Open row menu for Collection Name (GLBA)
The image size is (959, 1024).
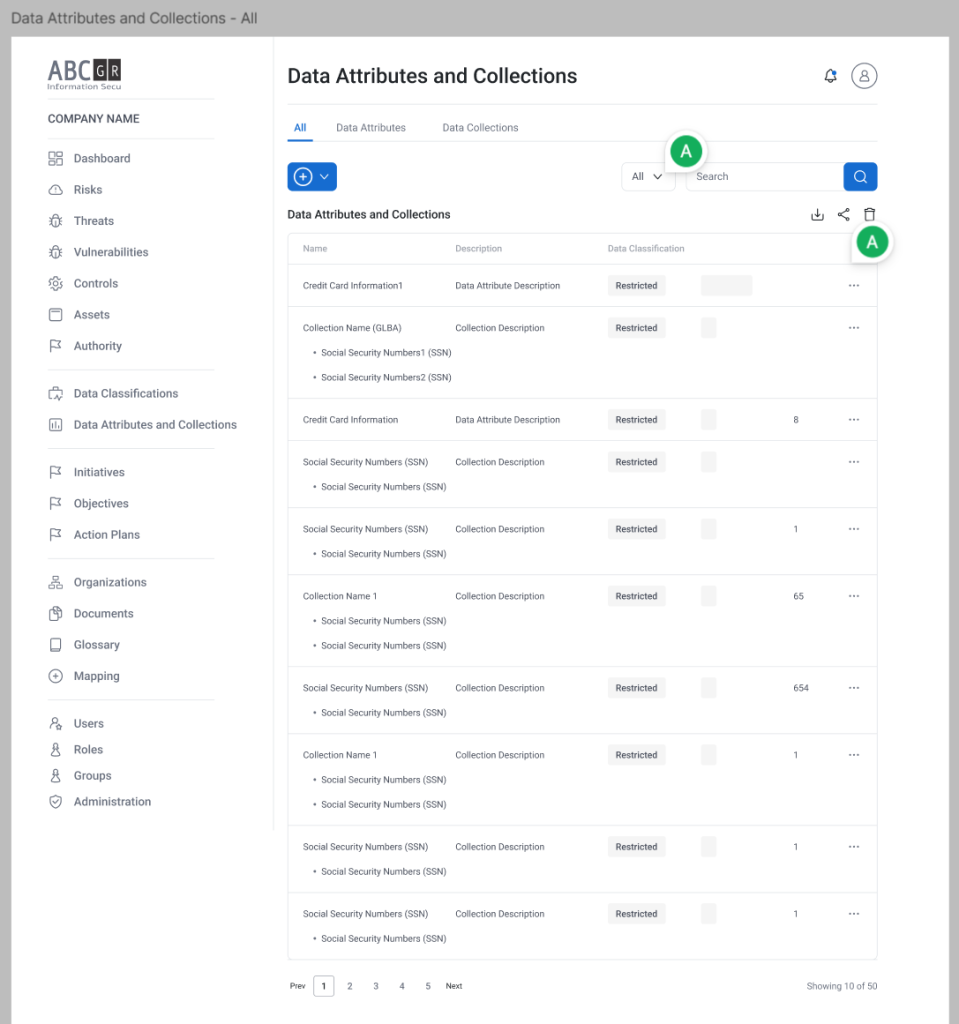pyautogui.click(x=853, y=328)
